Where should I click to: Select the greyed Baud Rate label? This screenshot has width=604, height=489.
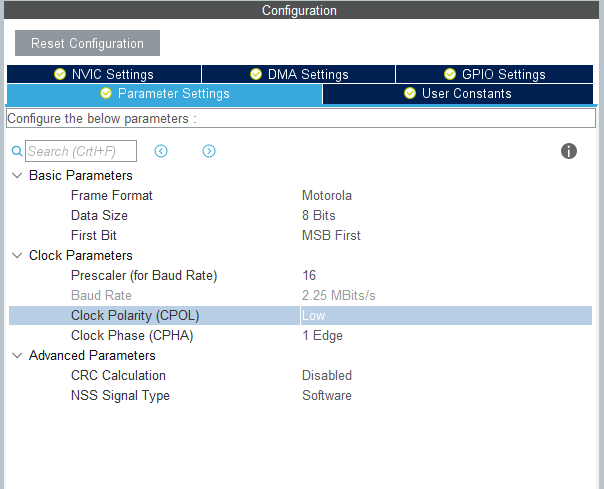(101, 296)
